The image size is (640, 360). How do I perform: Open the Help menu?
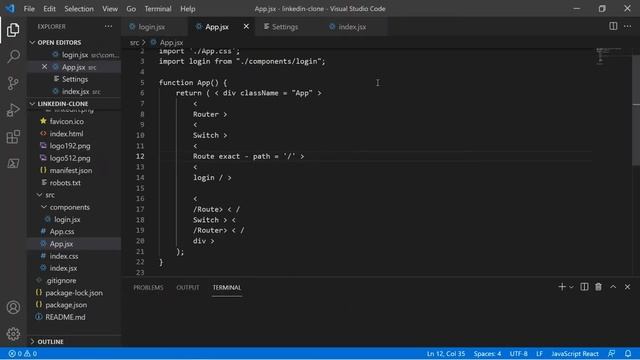click(x=188, y=9)
